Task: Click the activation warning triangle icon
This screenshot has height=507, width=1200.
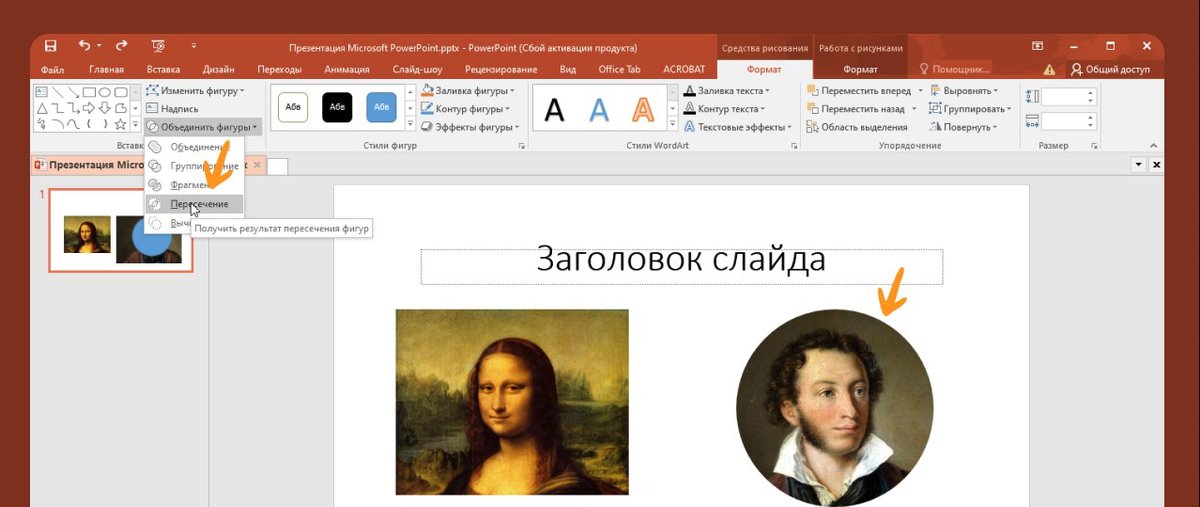Action: tap(1049, 70)
